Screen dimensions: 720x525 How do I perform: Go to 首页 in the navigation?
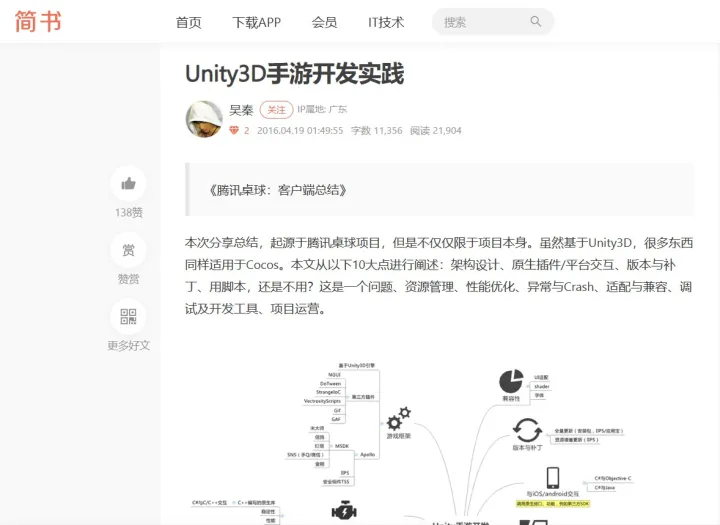tap(188, 22)
